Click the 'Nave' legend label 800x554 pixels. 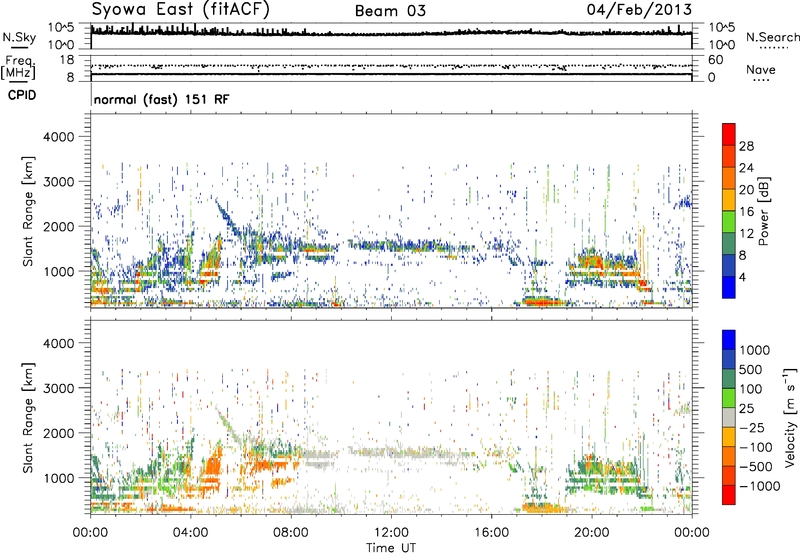[x=760, y=69]
